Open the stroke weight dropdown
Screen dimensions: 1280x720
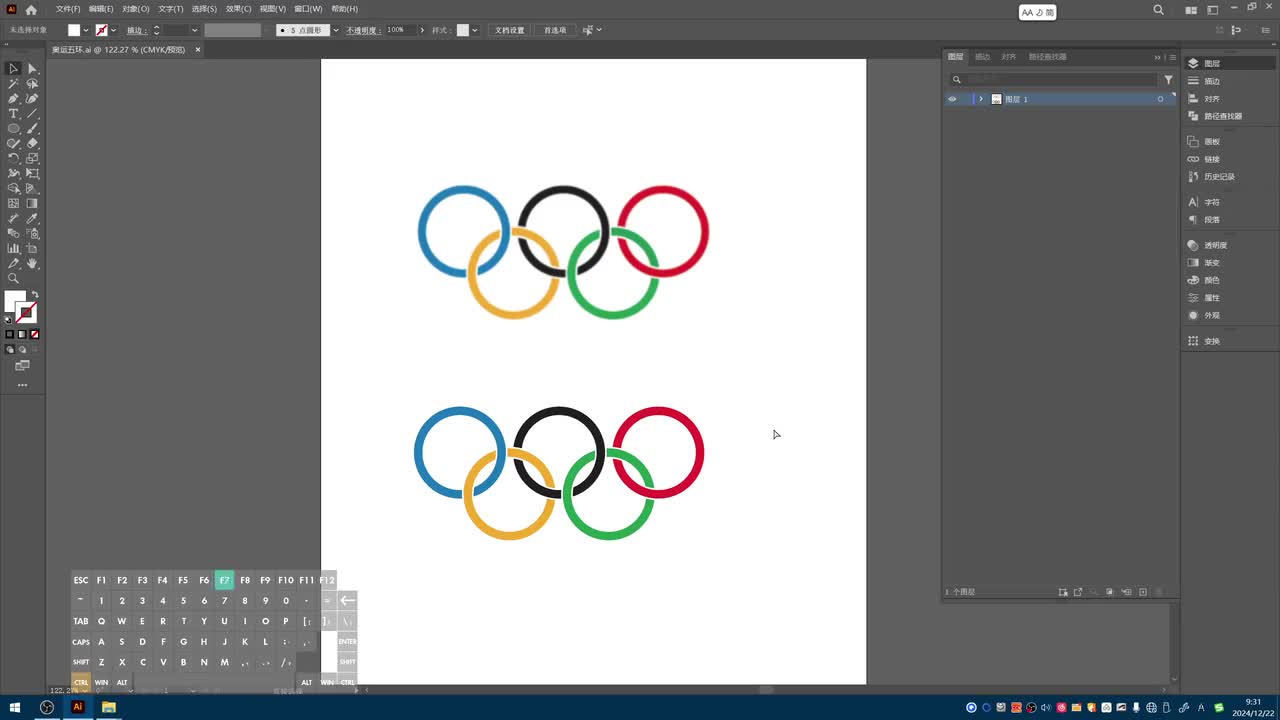point(194,30)
